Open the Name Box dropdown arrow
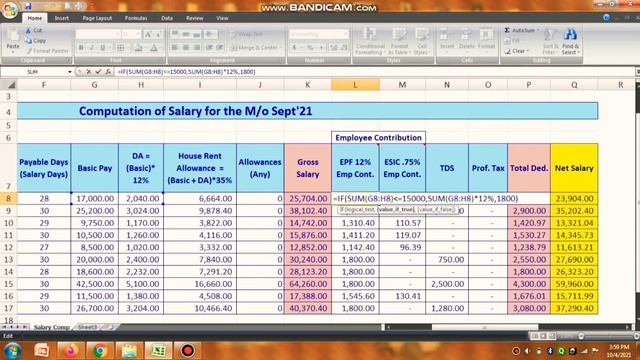The height and width of the screenshot is (360, 640). pyautogui.click(x=70, y=72)
